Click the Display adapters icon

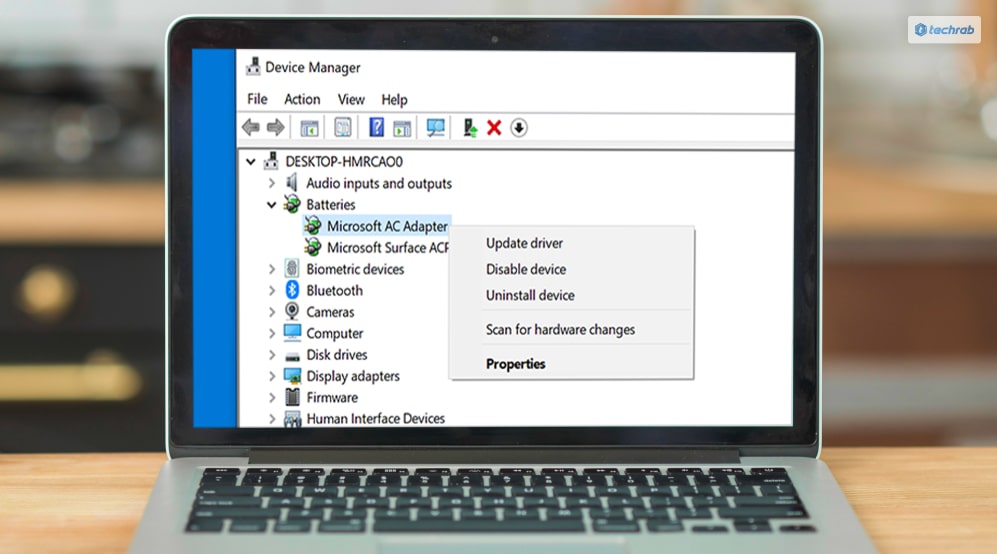click(292, 376)
